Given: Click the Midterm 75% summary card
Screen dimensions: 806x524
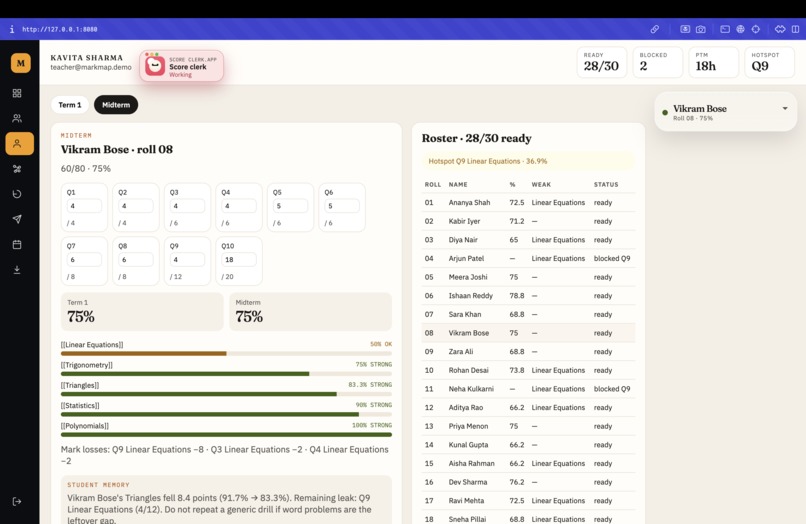Looking at the screenshot, I should (x=310, y=312).
